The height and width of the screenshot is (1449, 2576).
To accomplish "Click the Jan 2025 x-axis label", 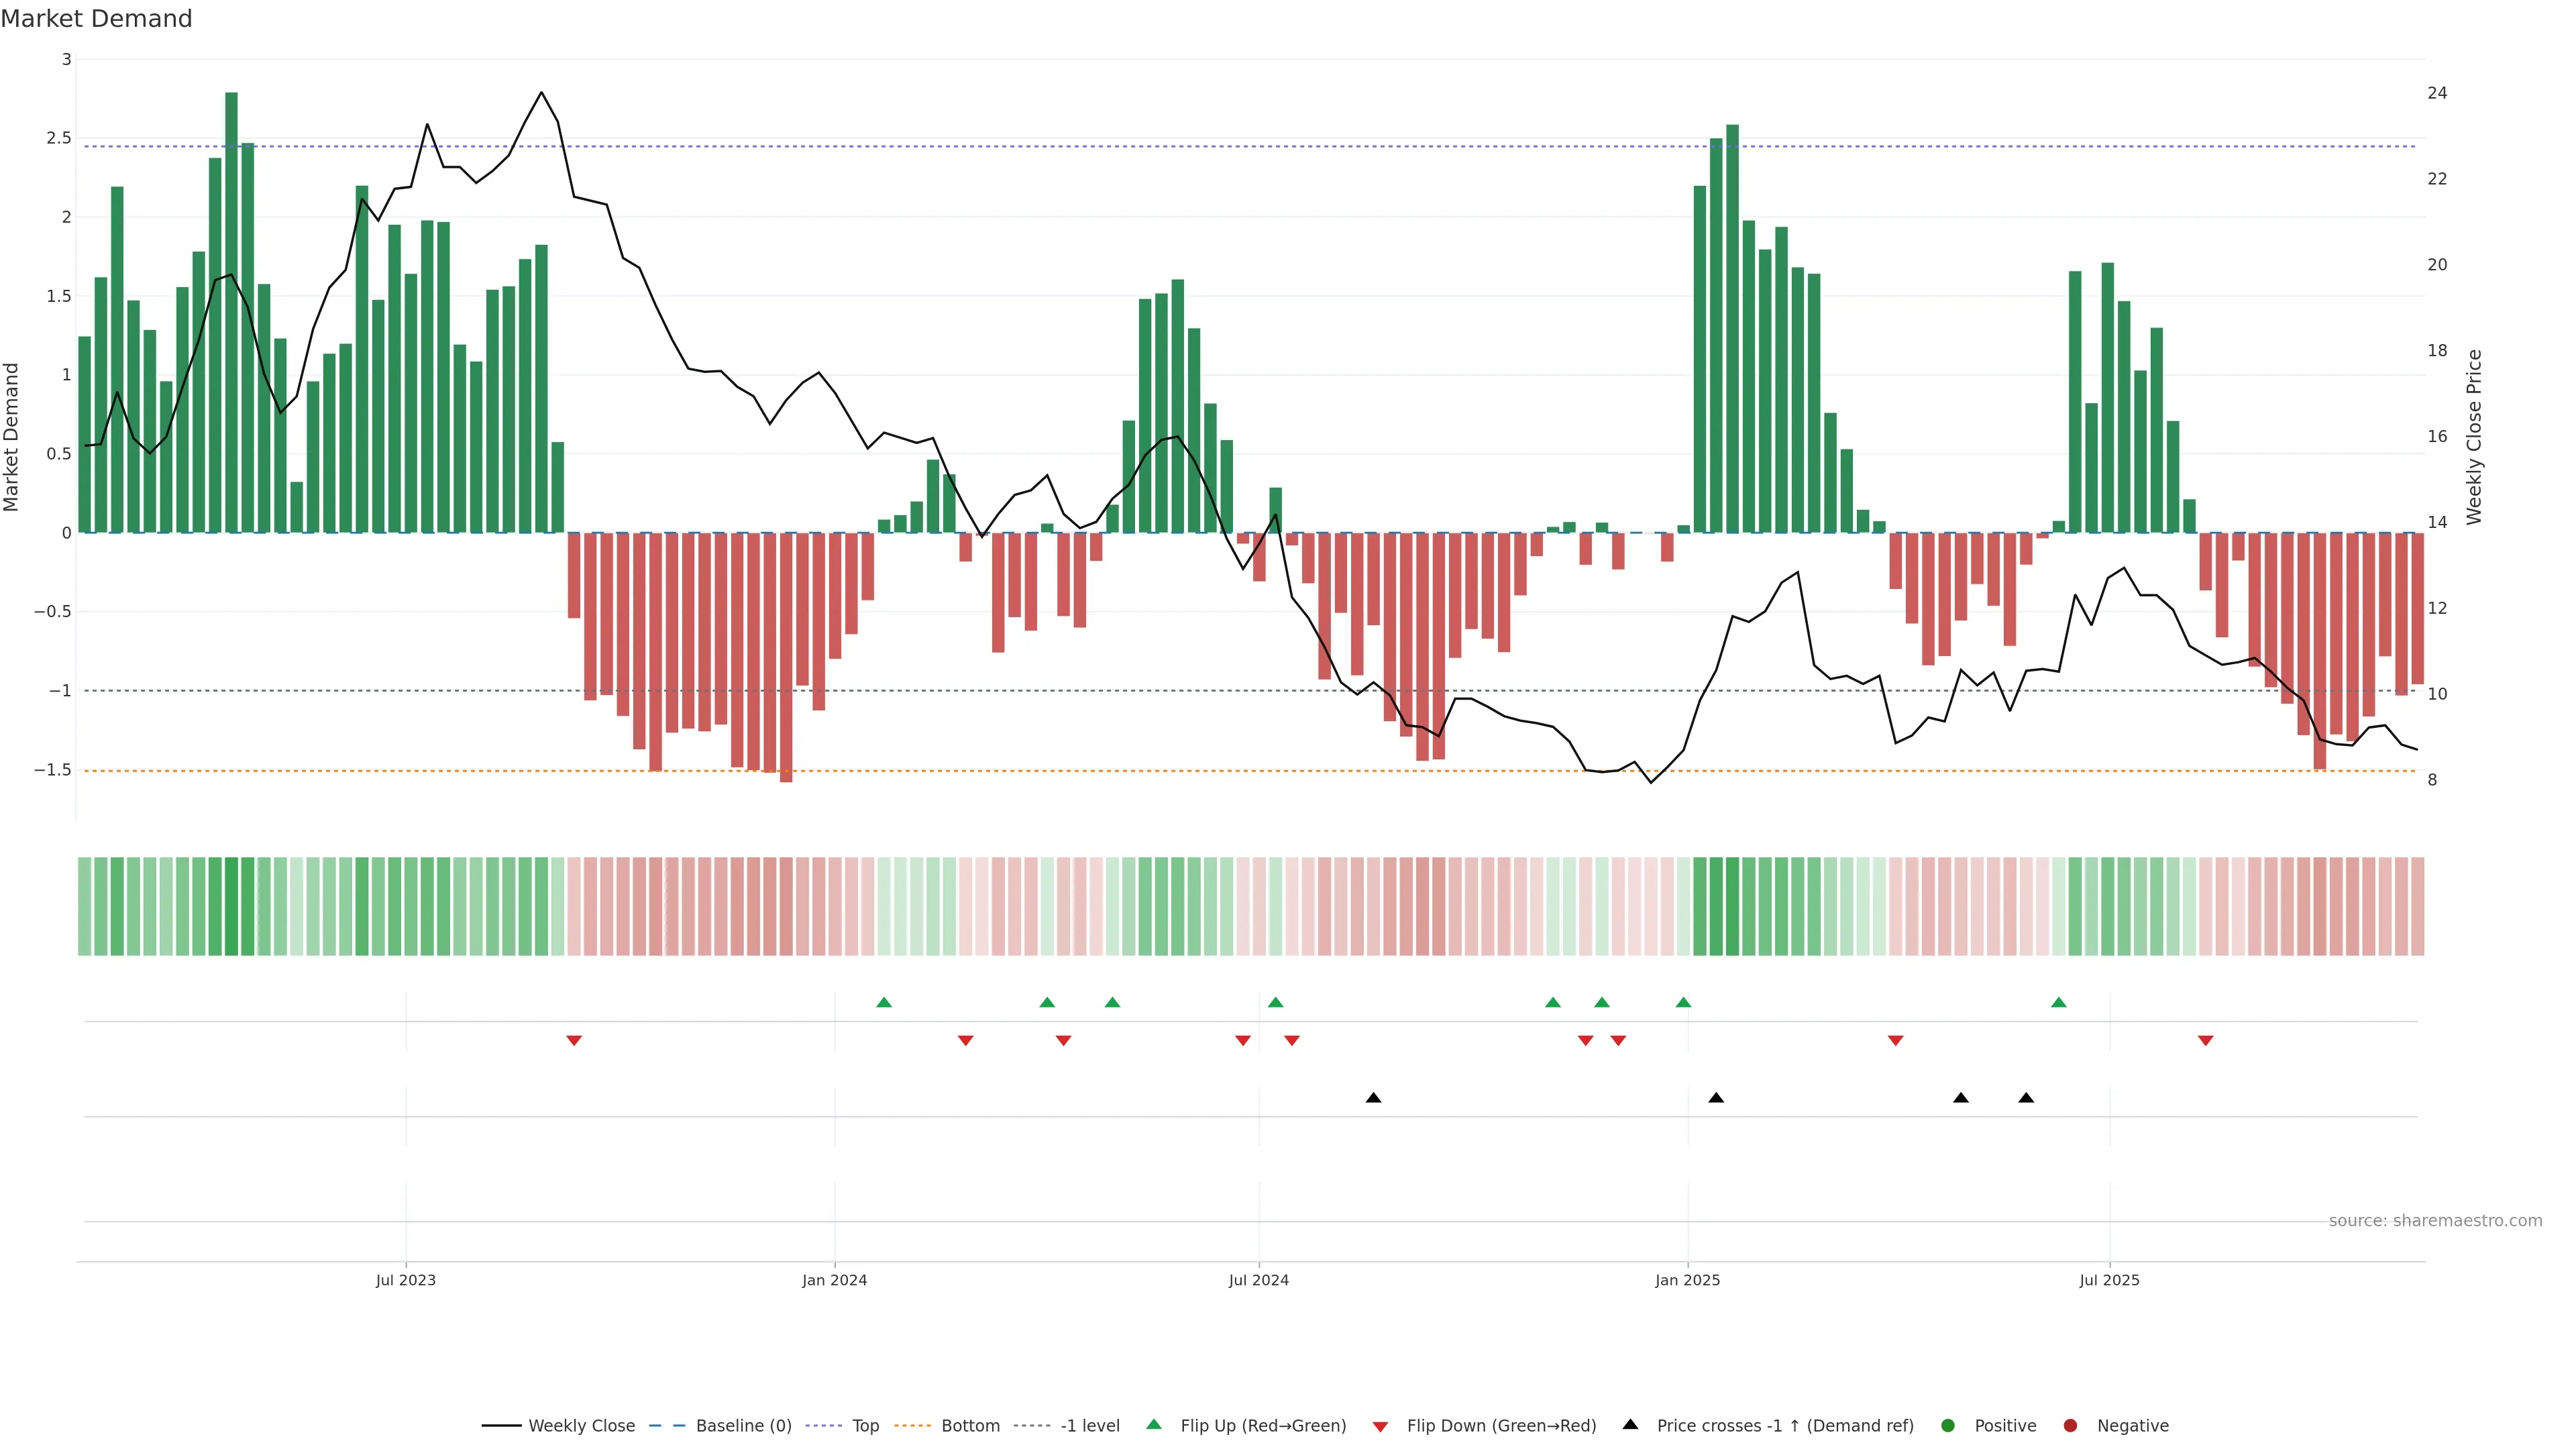I will coord(1687,1280).
